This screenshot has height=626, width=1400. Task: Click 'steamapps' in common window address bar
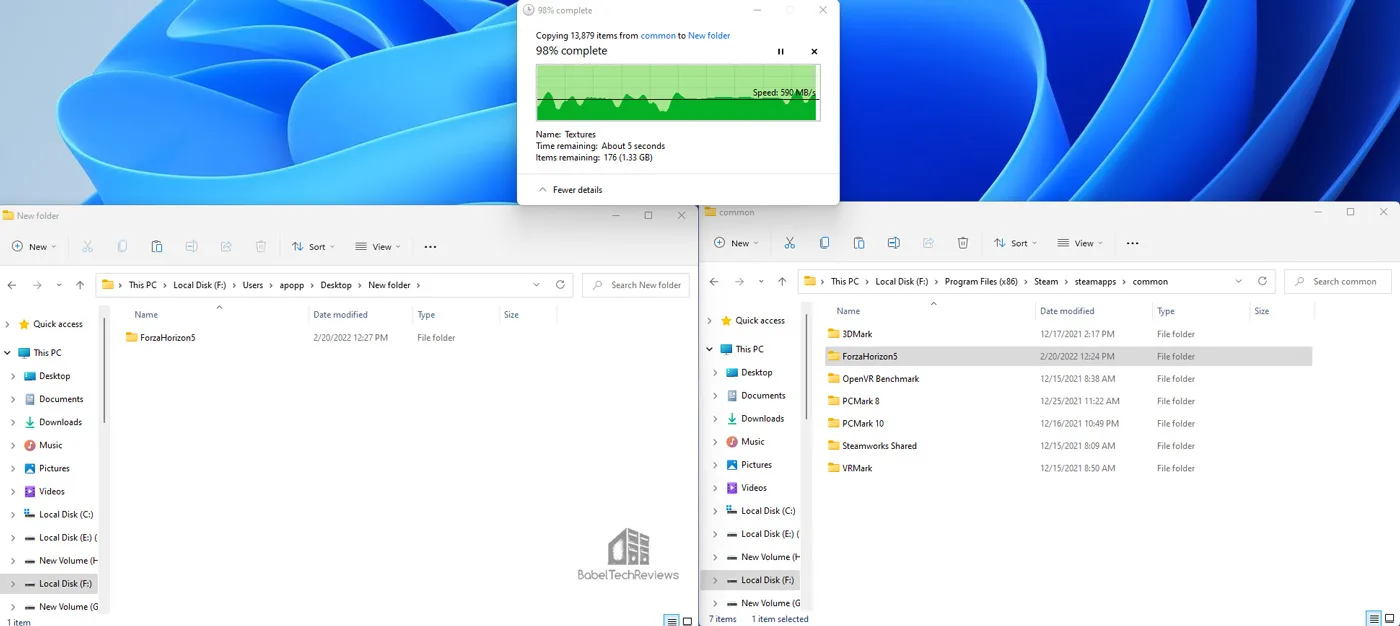pyautogui.click(x=1094, y=282)
